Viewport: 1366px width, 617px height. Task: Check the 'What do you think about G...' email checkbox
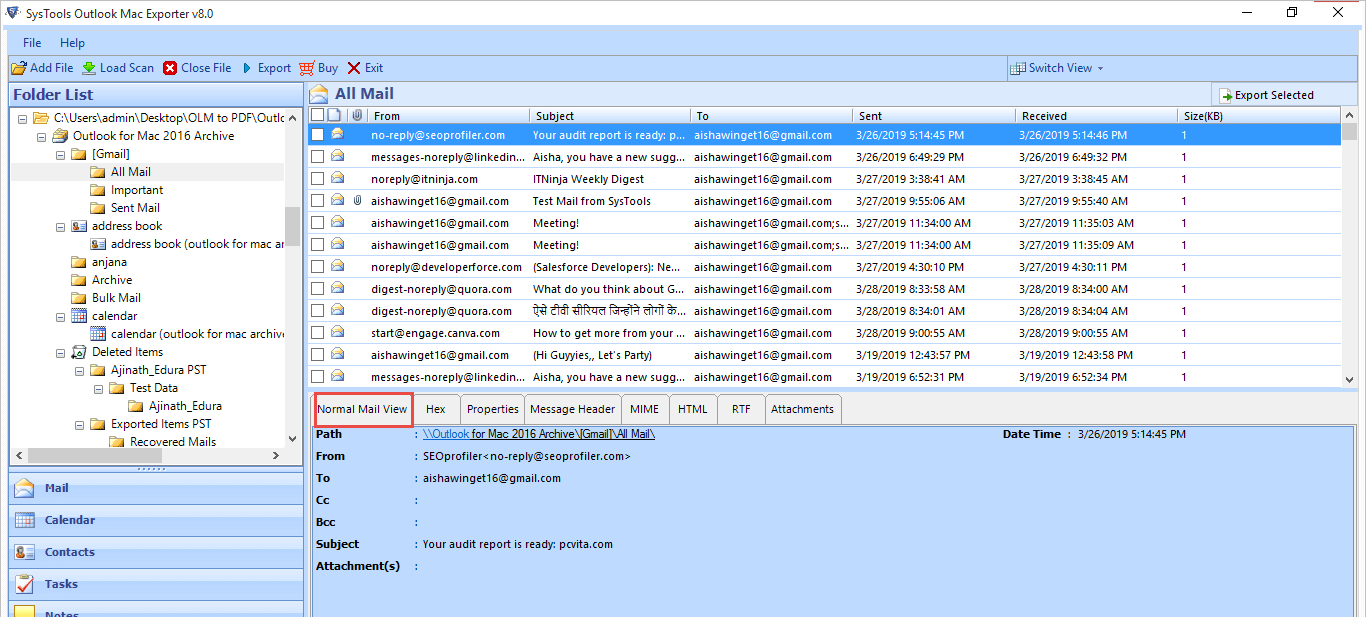pyautogui.click(x=317, y=289)
